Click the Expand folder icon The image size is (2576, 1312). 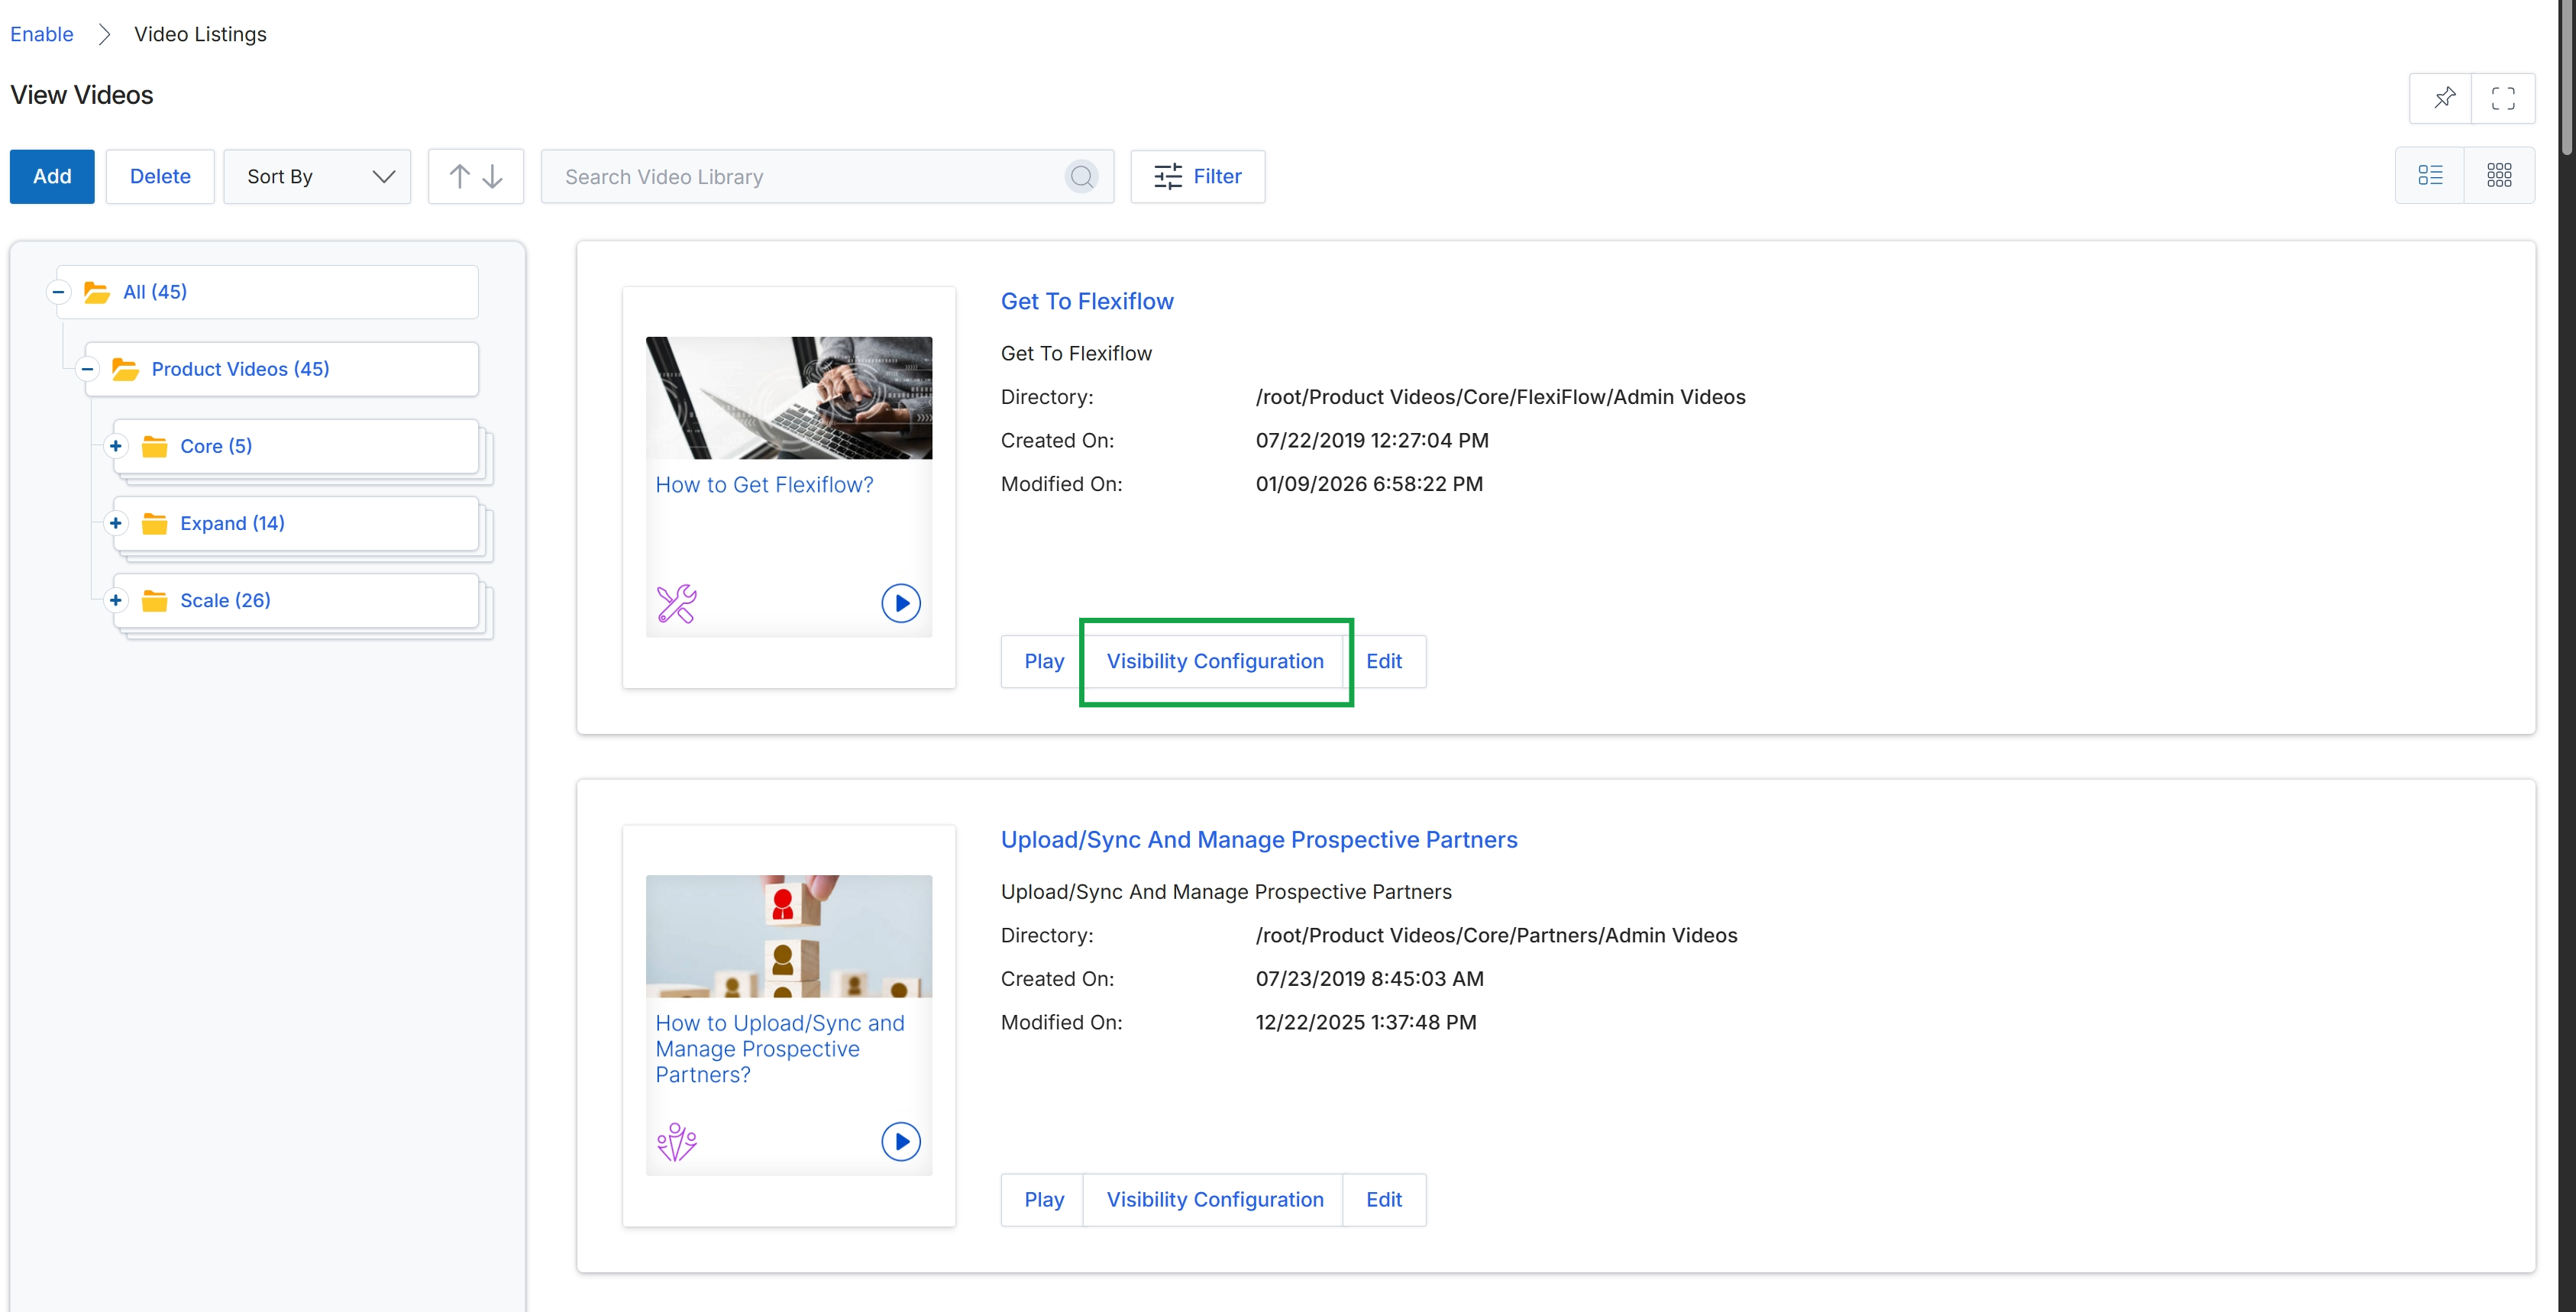click(154, 523)
